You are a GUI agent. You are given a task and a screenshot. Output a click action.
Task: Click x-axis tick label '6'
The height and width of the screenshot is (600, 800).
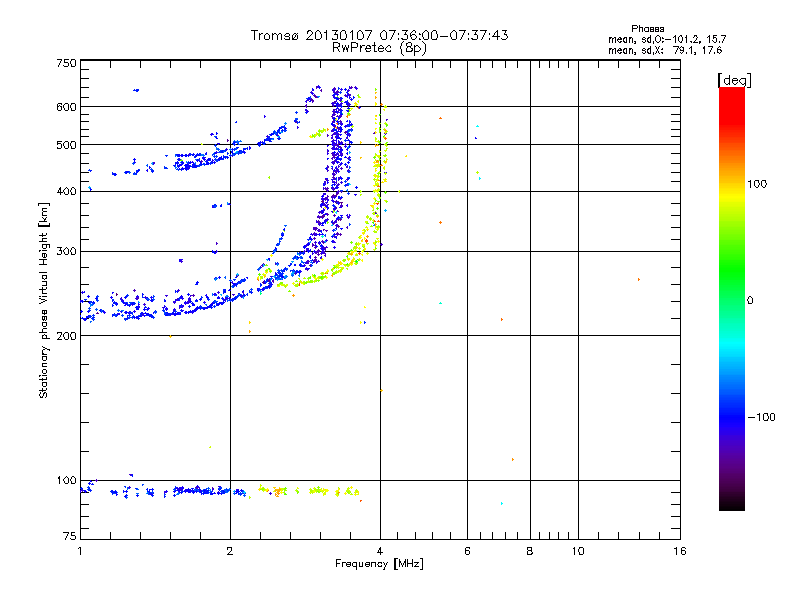pos(467,551)
